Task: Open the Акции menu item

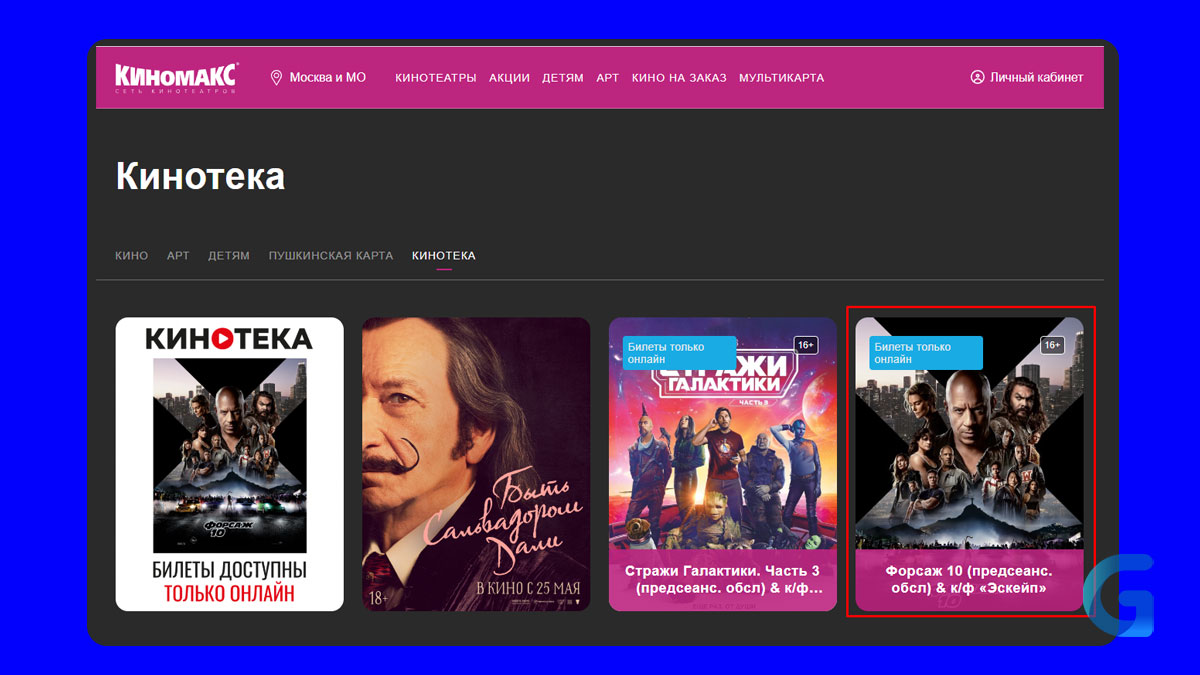Action: 509,78
